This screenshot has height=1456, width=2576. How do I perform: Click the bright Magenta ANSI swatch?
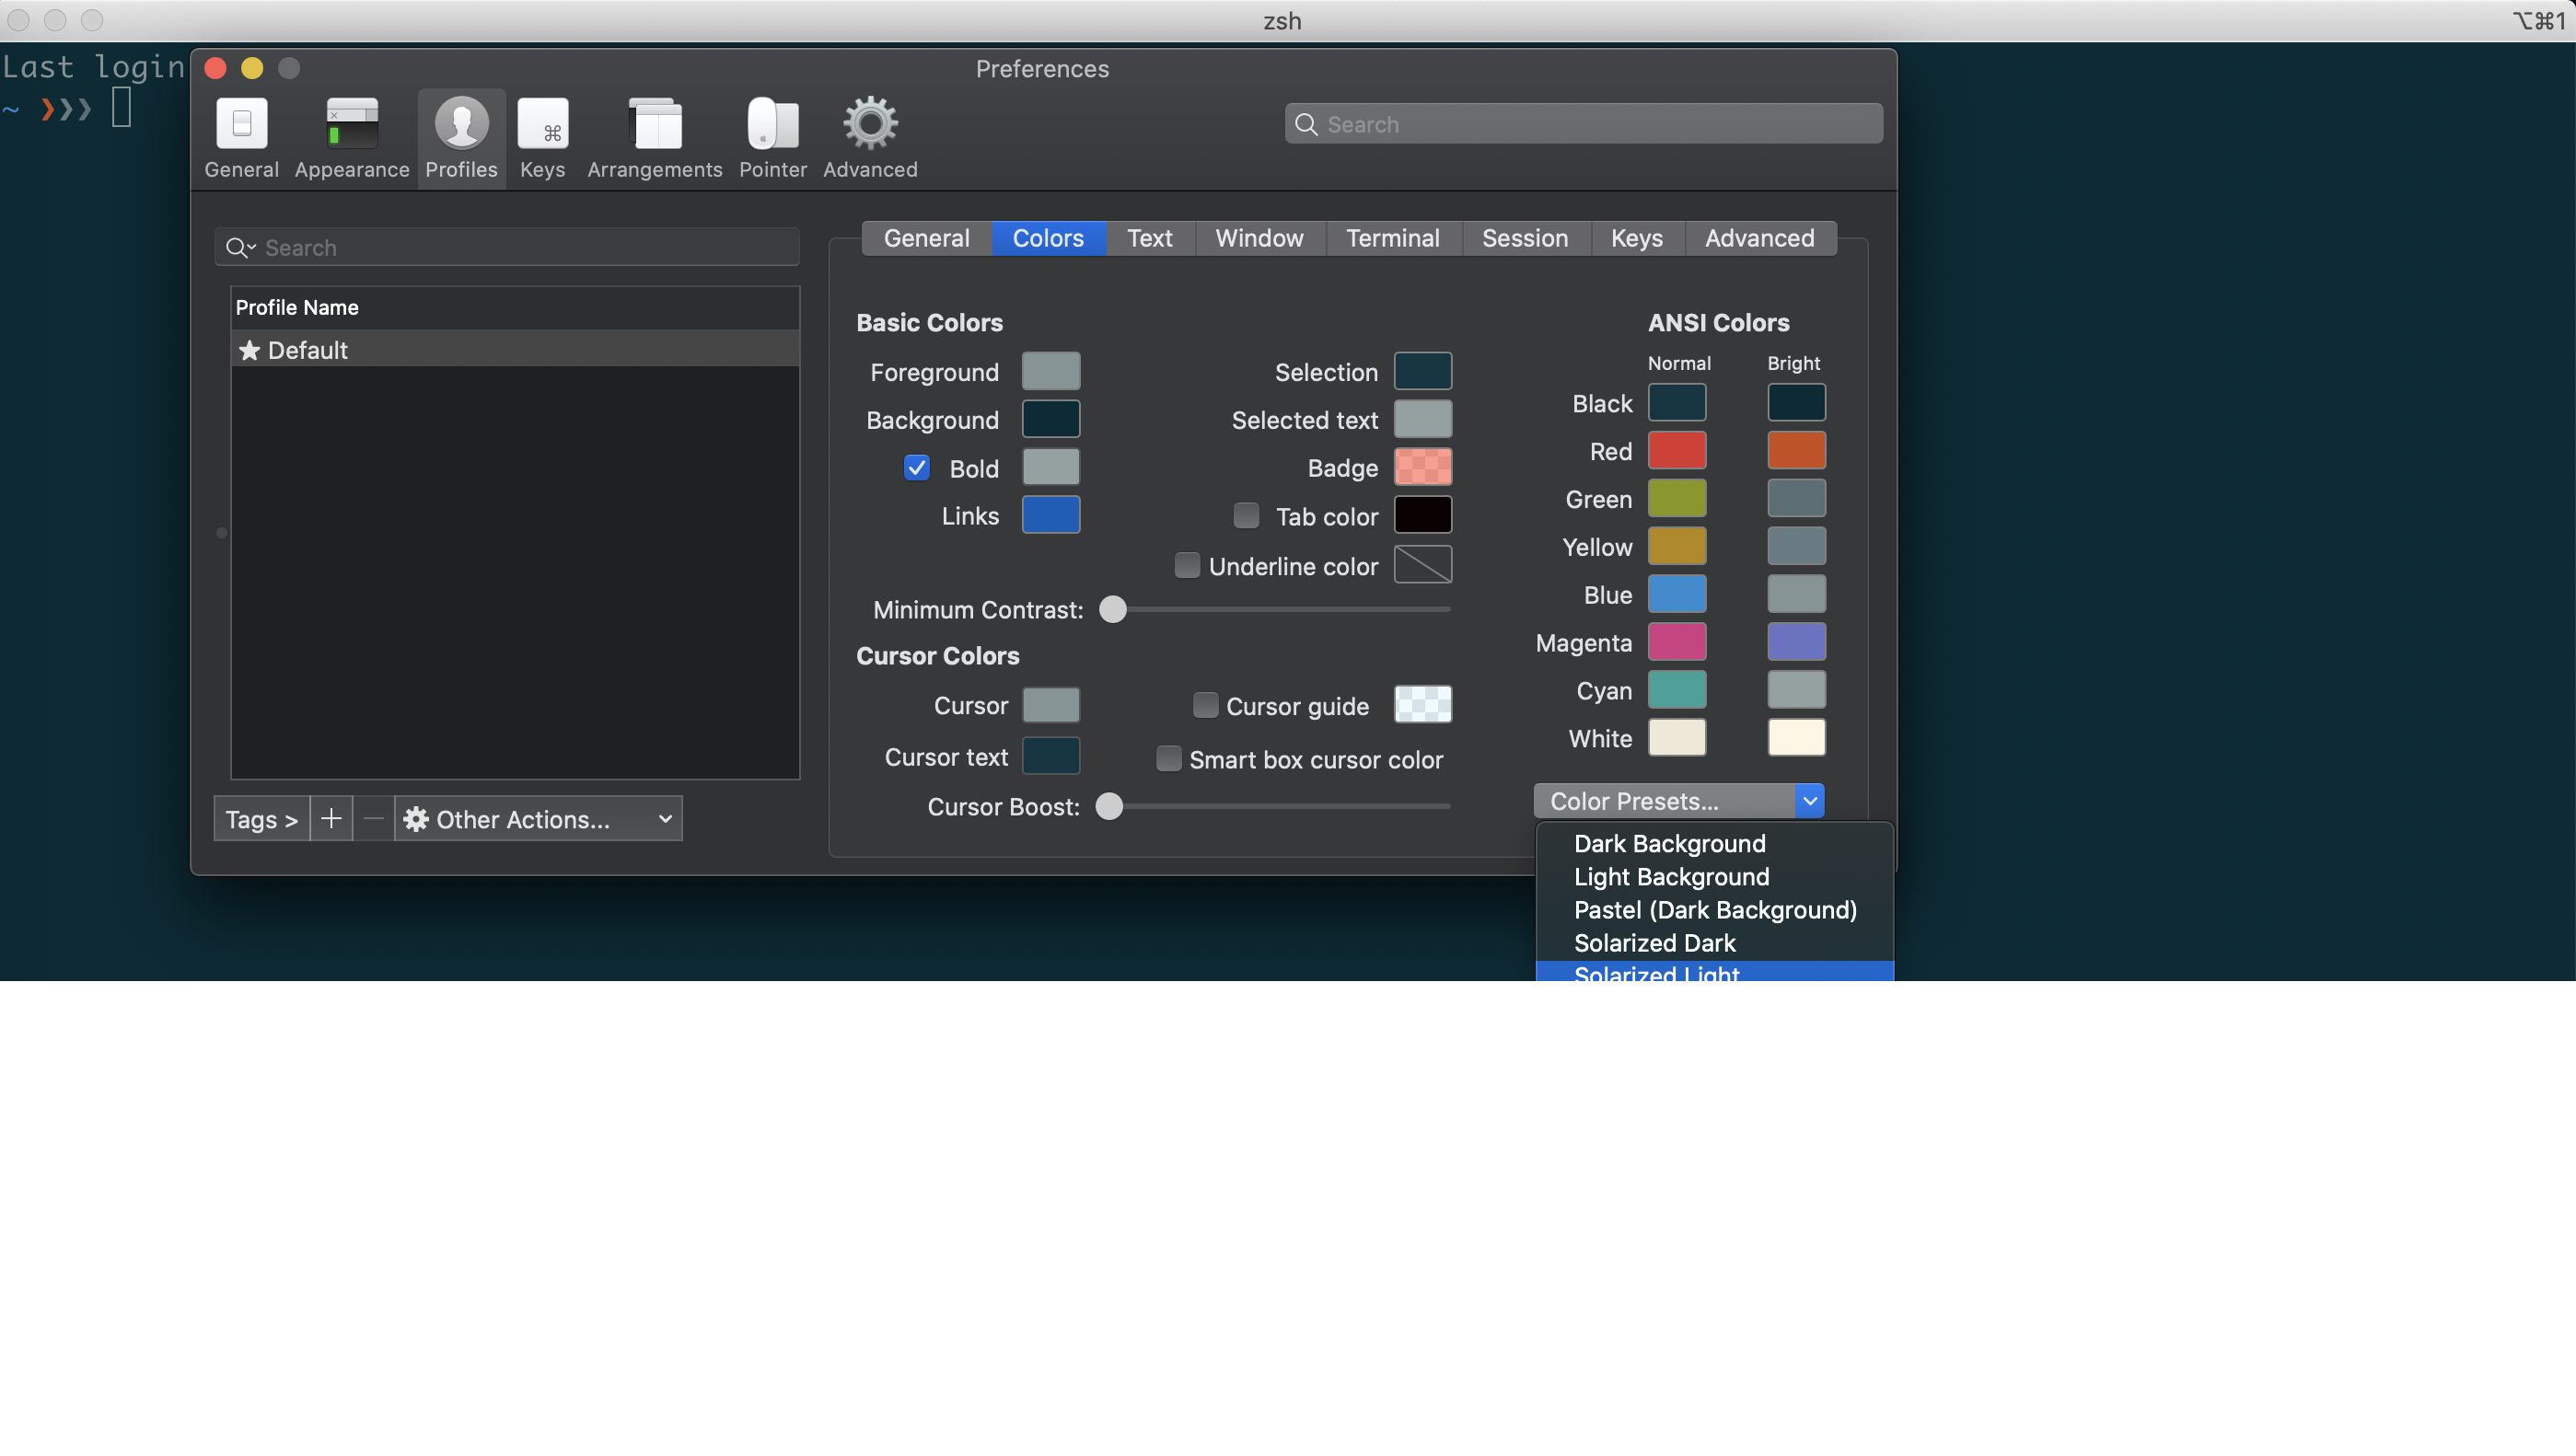1796,642
